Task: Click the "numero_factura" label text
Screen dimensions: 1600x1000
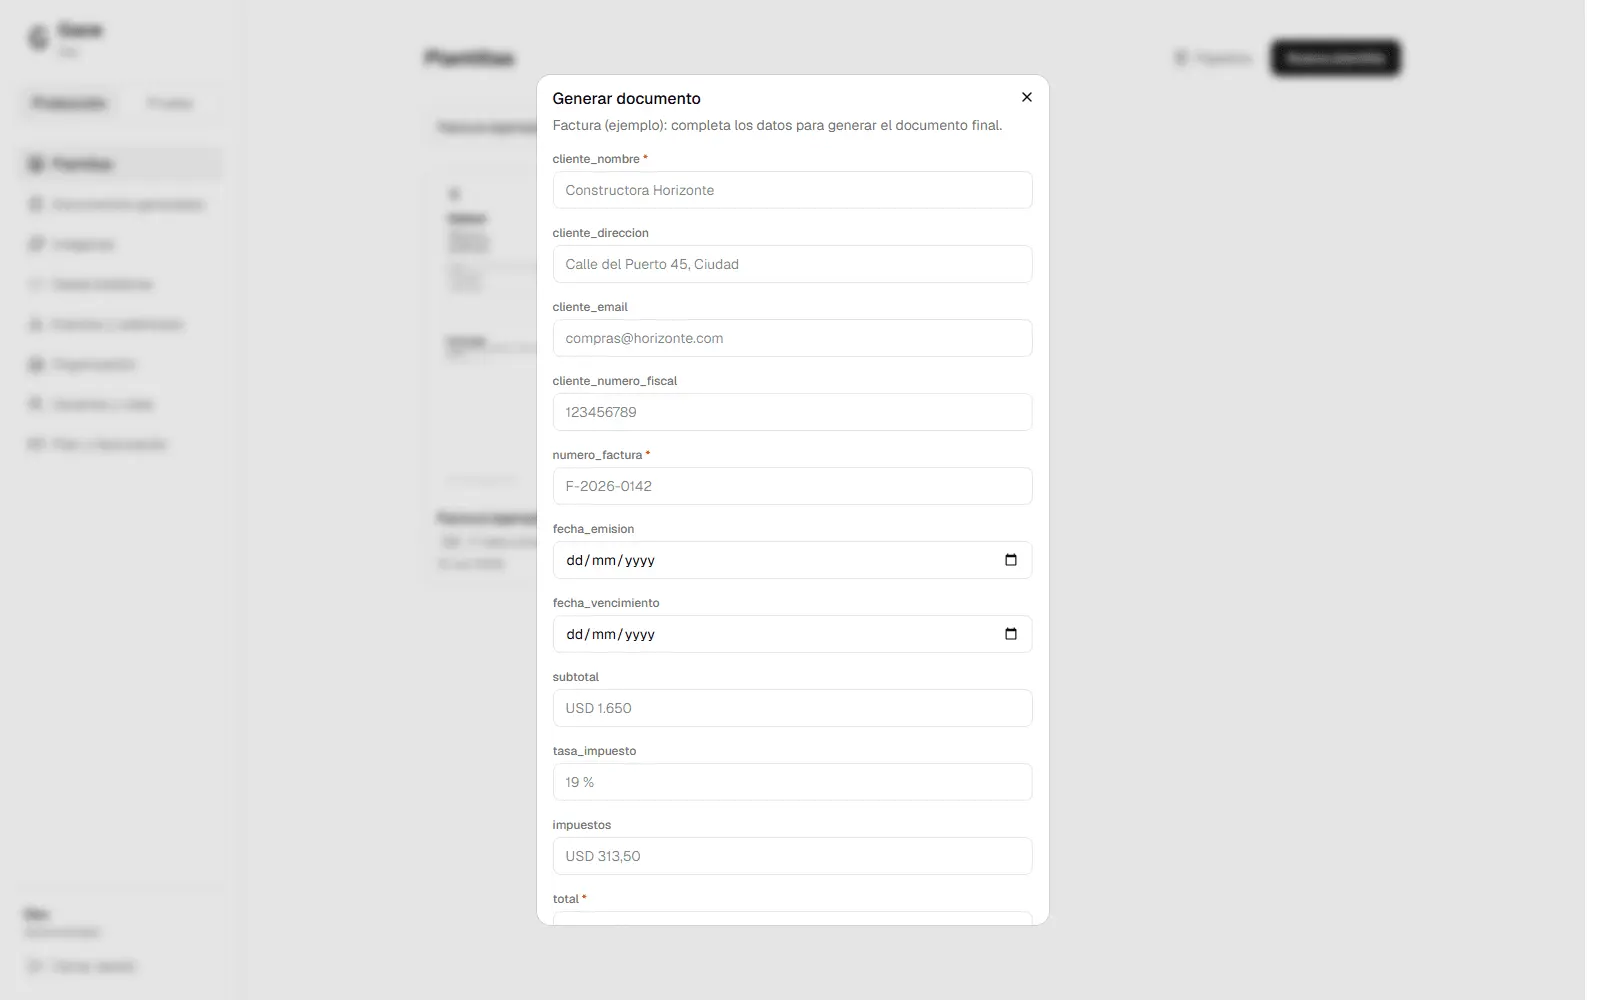Action: click(x=598, y=455)
